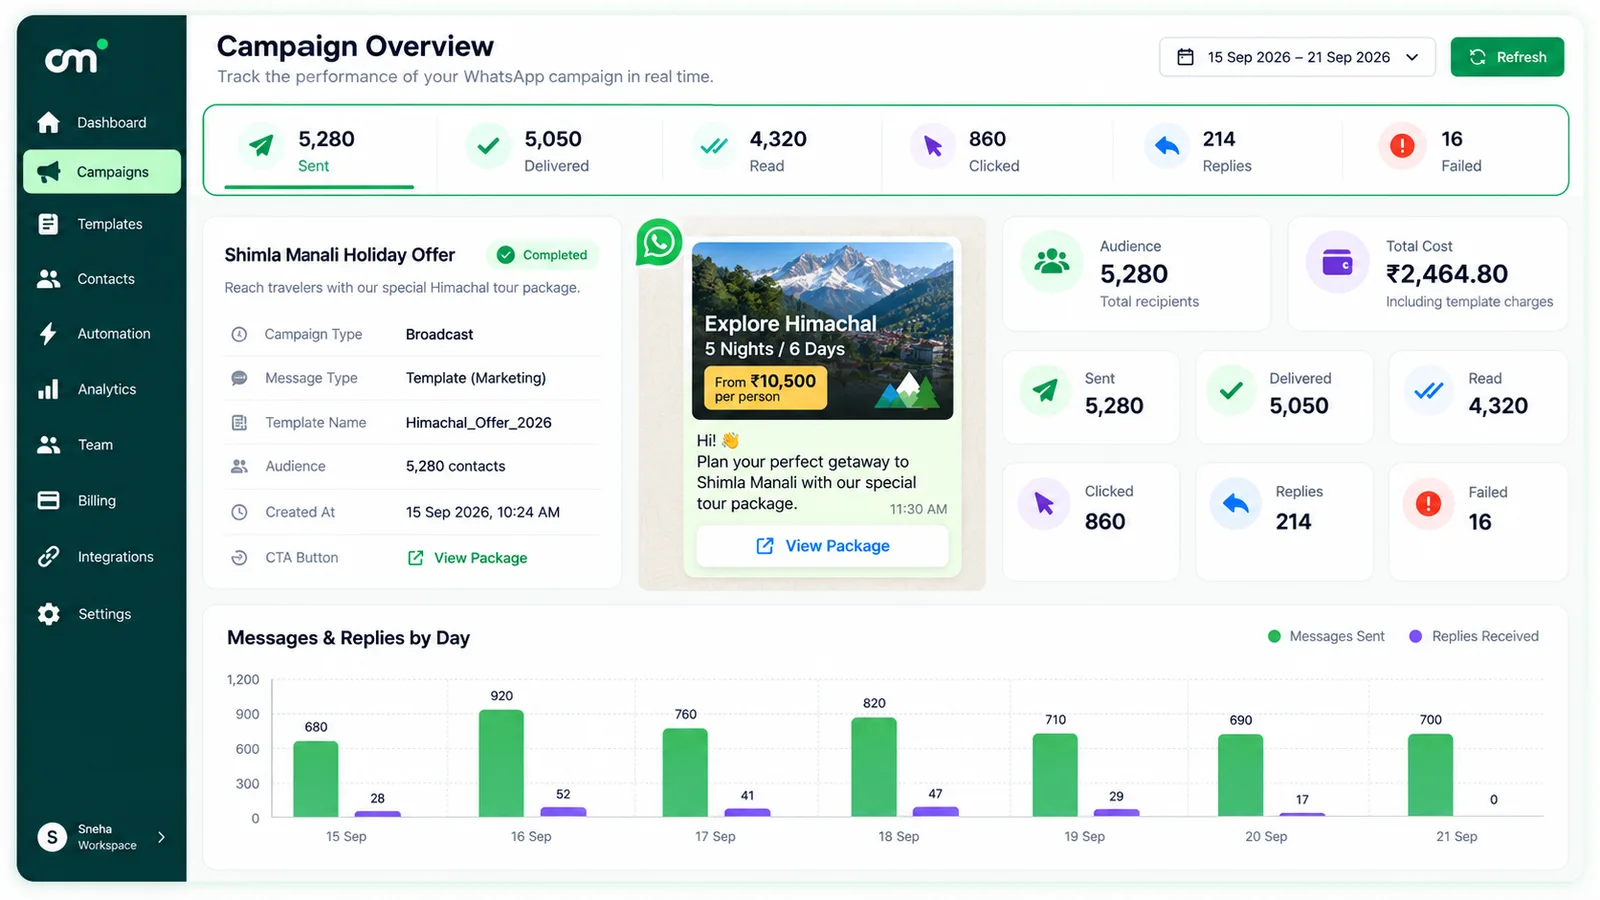Click the Team group icon
This screenshot has height=900, width=1600.
click(x=48, y=445)
